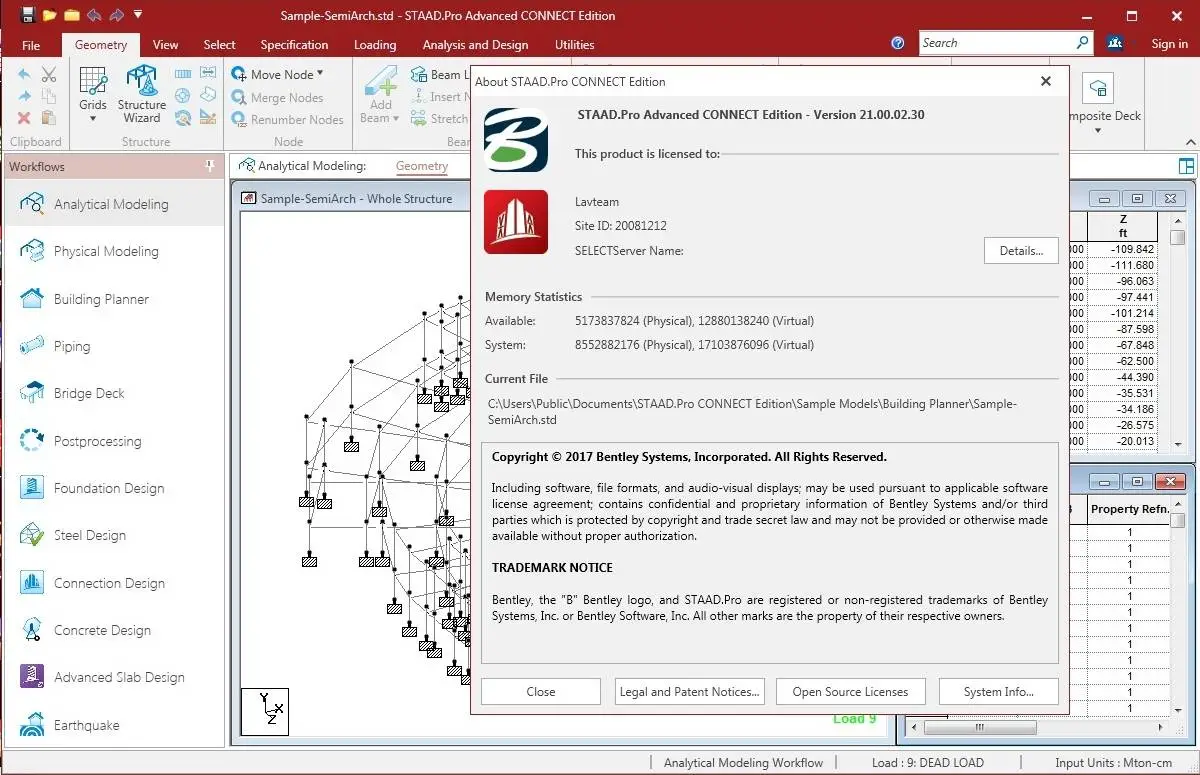Open the Analysis and Design tab
The image size is (1200, 775).
[x=476, y=45]
